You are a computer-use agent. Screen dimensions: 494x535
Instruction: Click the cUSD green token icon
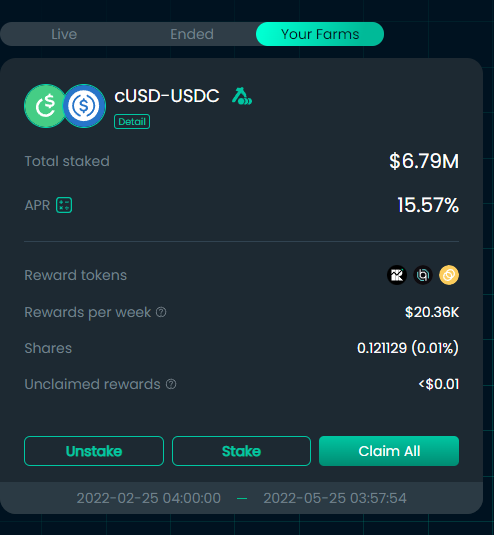tap(45, 106)
